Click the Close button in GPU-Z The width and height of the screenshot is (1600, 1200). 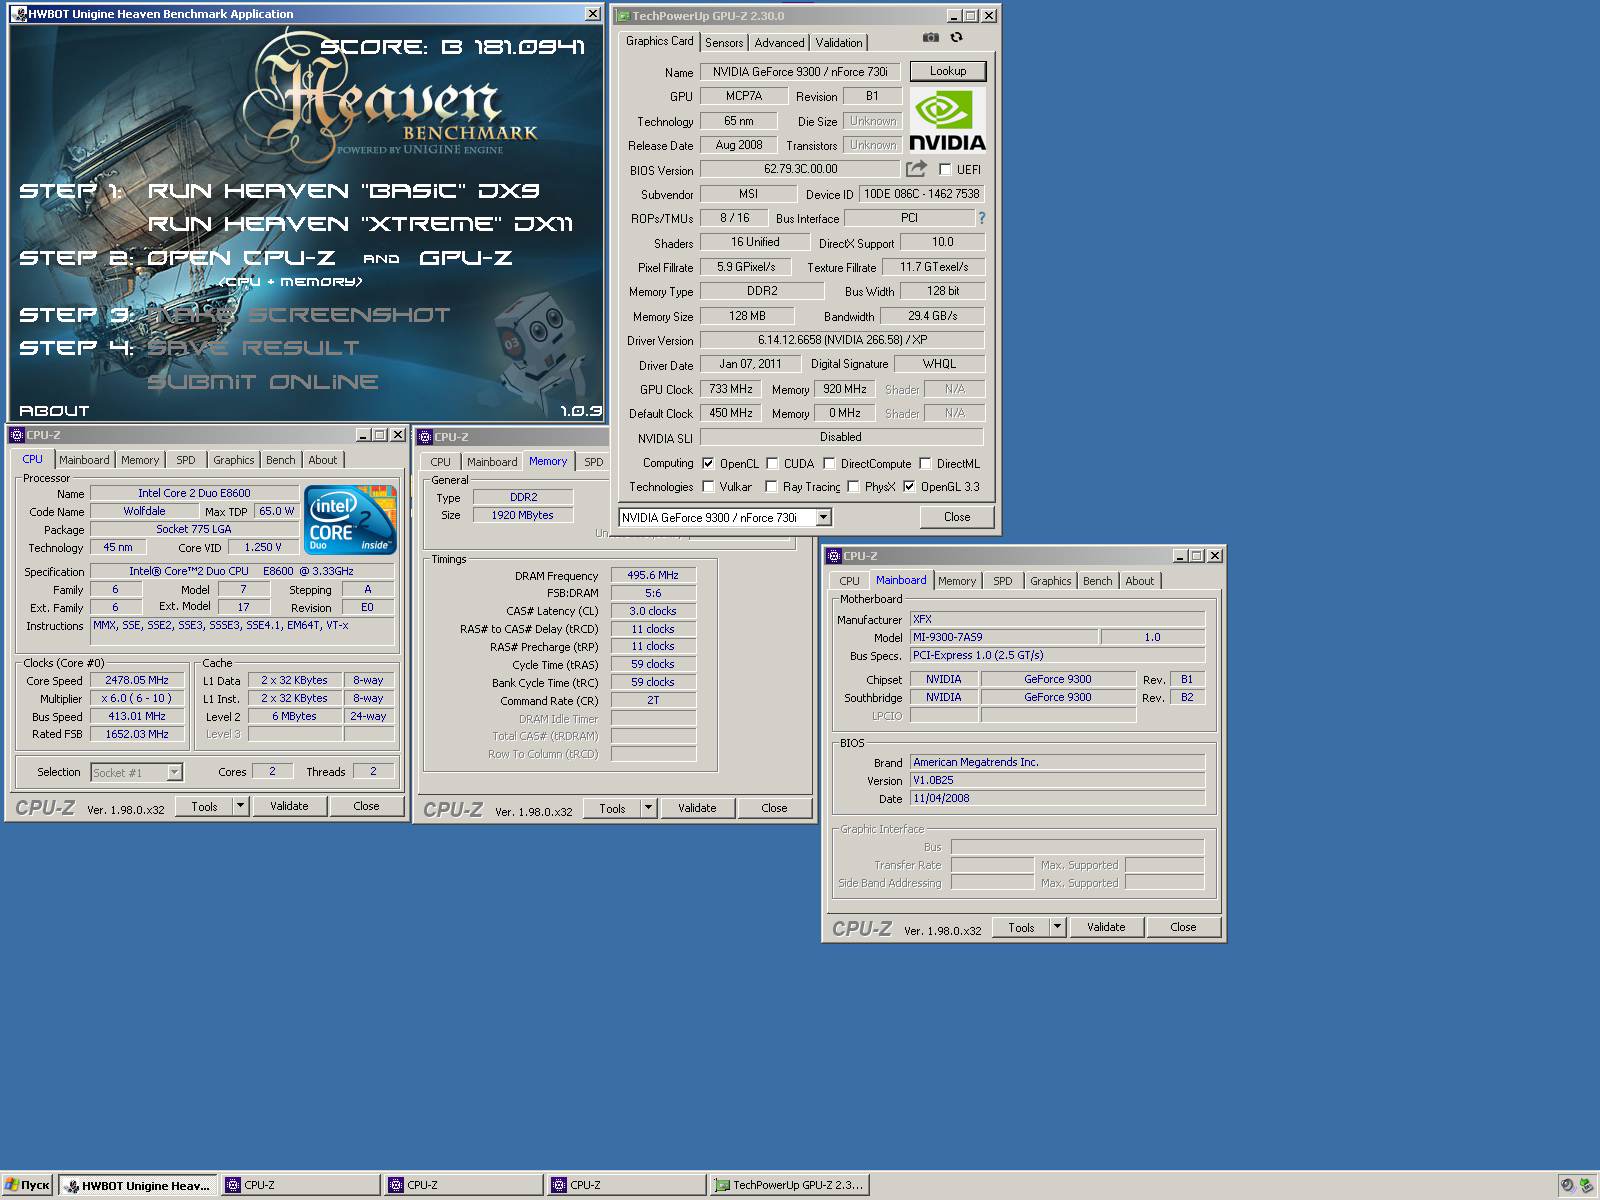coord(957,517)
